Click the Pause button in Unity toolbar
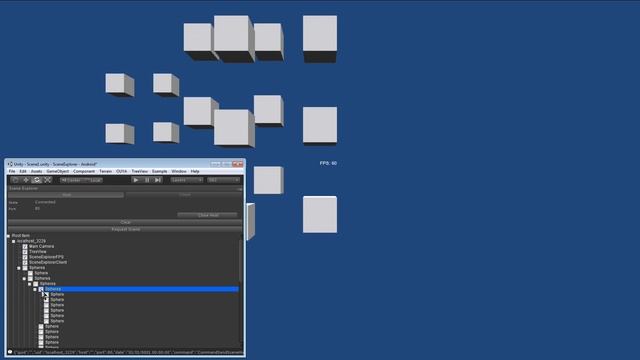 click(x=147, y=180)
